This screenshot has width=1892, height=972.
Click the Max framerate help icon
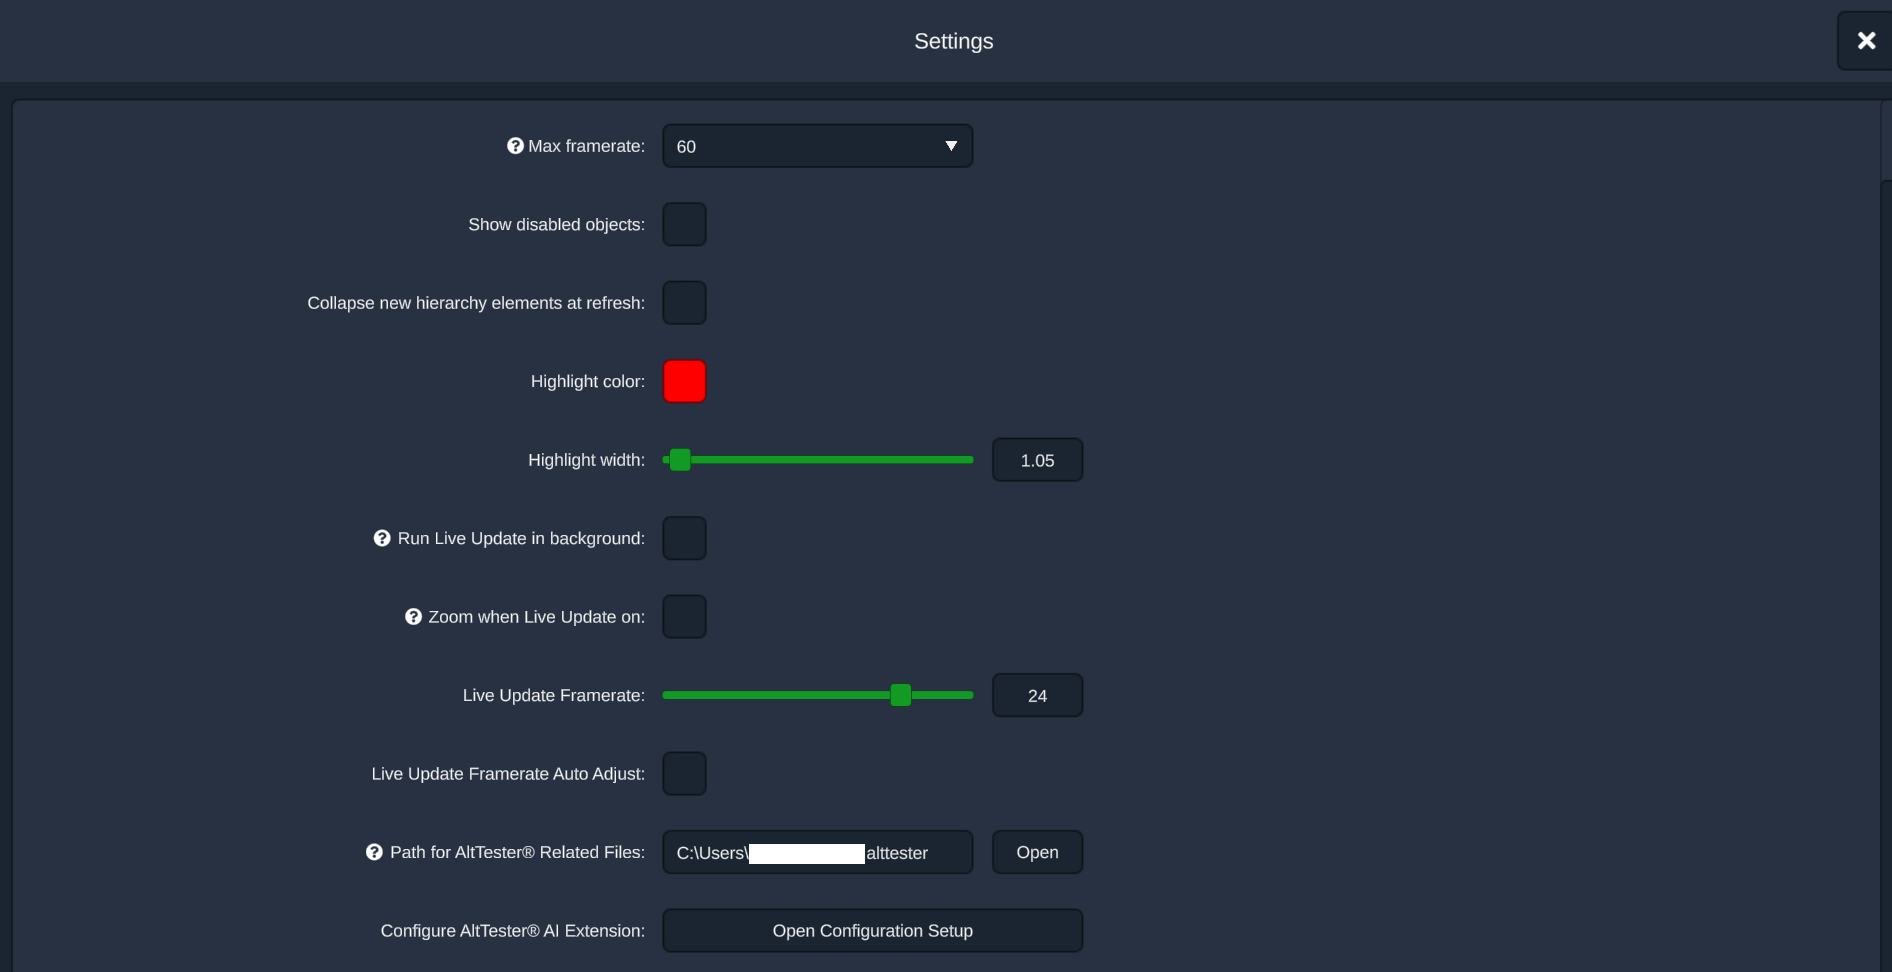pos(515,146)
